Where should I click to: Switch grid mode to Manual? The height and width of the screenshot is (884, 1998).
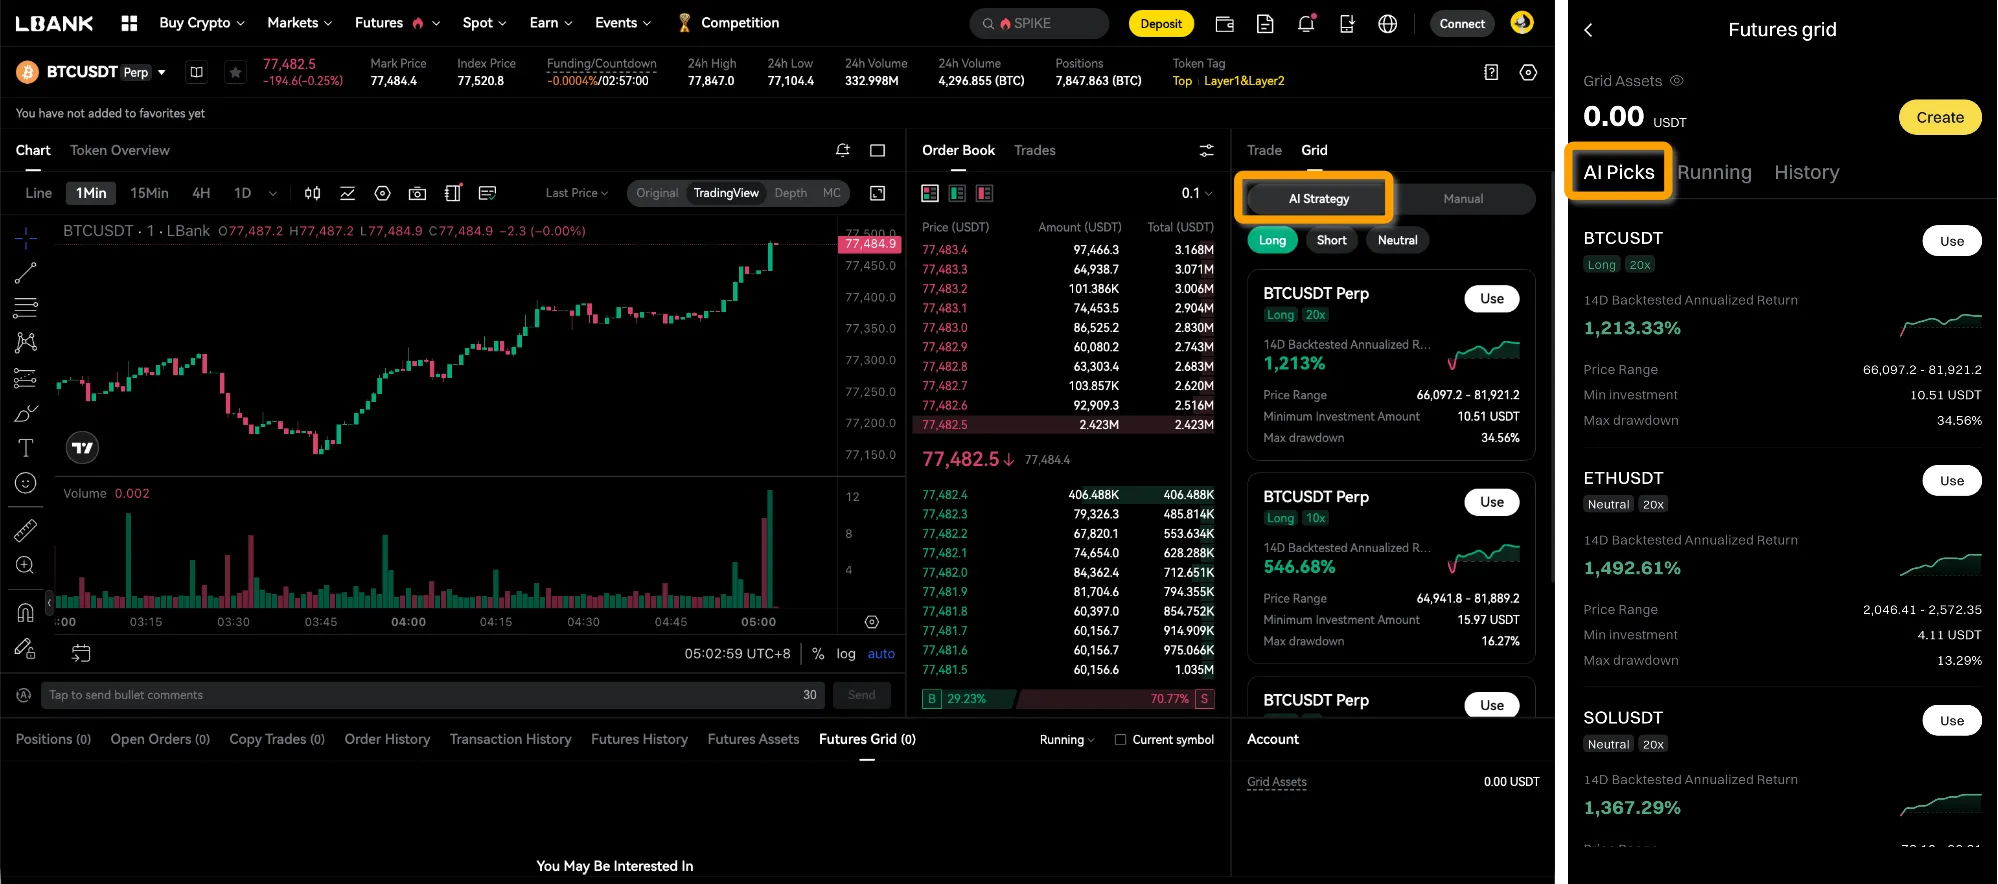[x=1463, y=199]
